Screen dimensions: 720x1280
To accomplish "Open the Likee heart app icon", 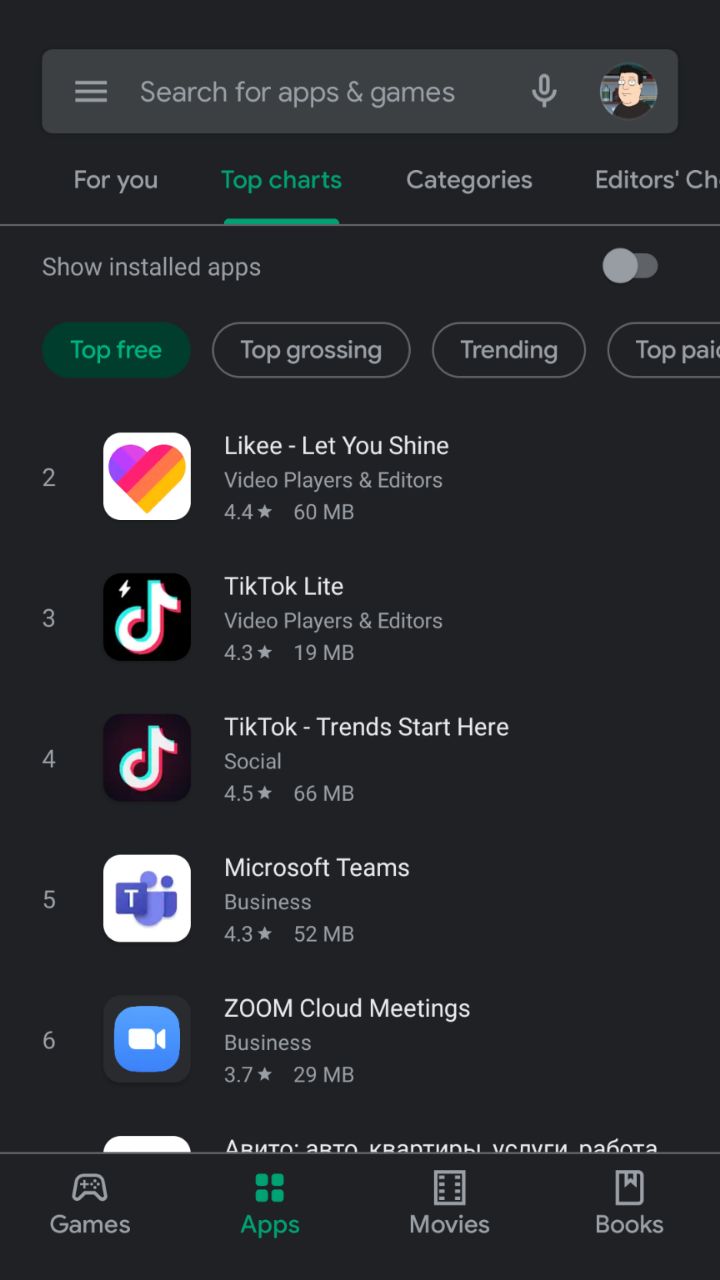I will pyautogui.click(x=147, y=476).
